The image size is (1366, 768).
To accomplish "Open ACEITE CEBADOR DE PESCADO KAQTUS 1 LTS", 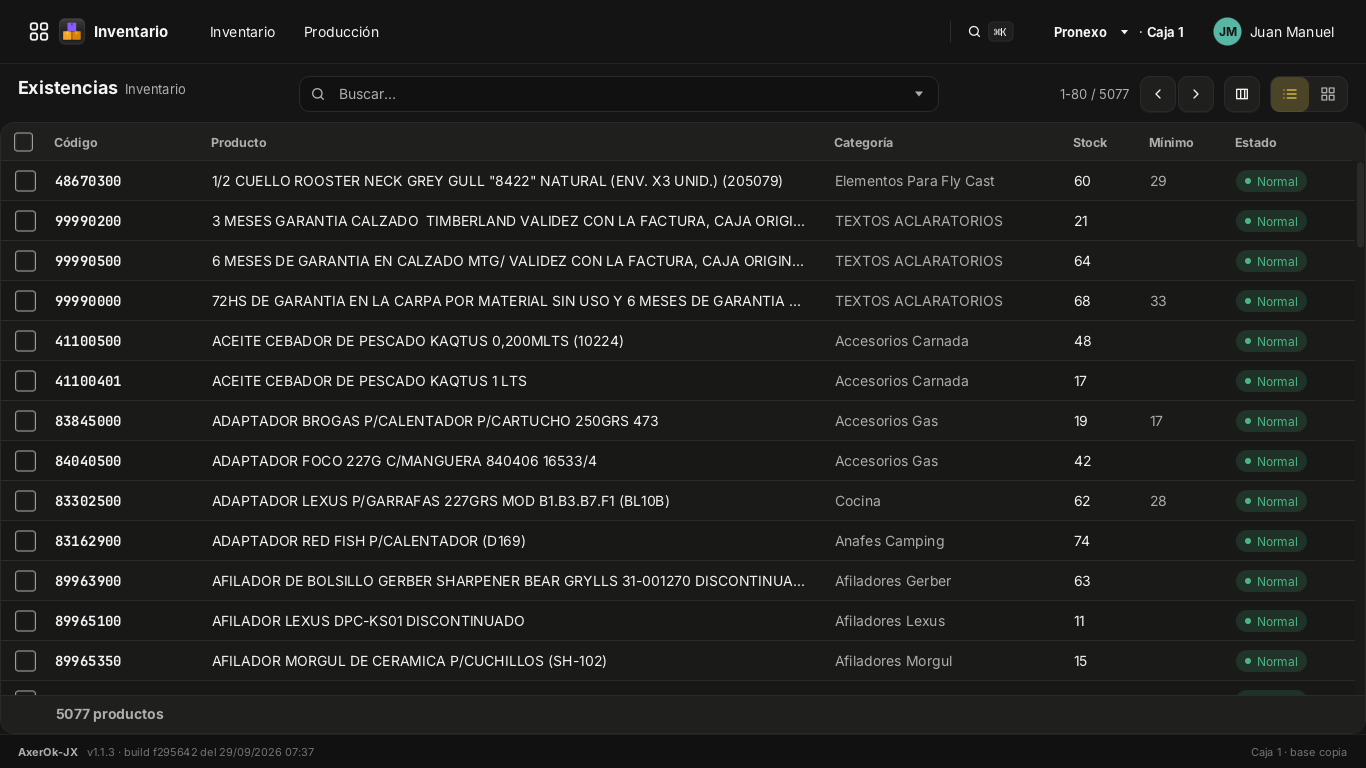I will 369,381.
